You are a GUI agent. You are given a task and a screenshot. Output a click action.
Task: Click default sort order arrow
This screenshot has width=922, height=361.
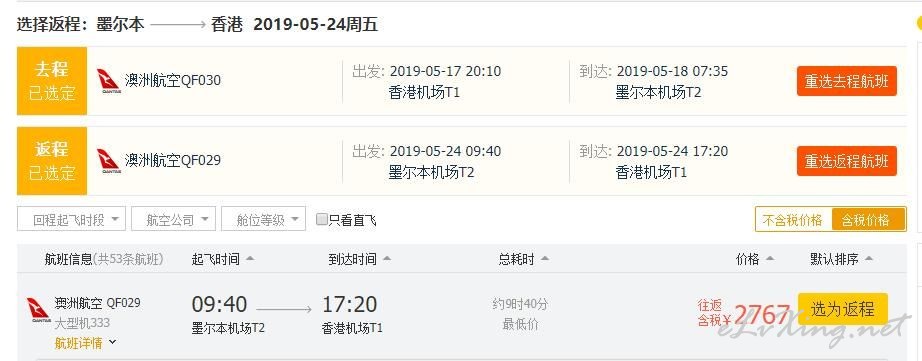869,259
